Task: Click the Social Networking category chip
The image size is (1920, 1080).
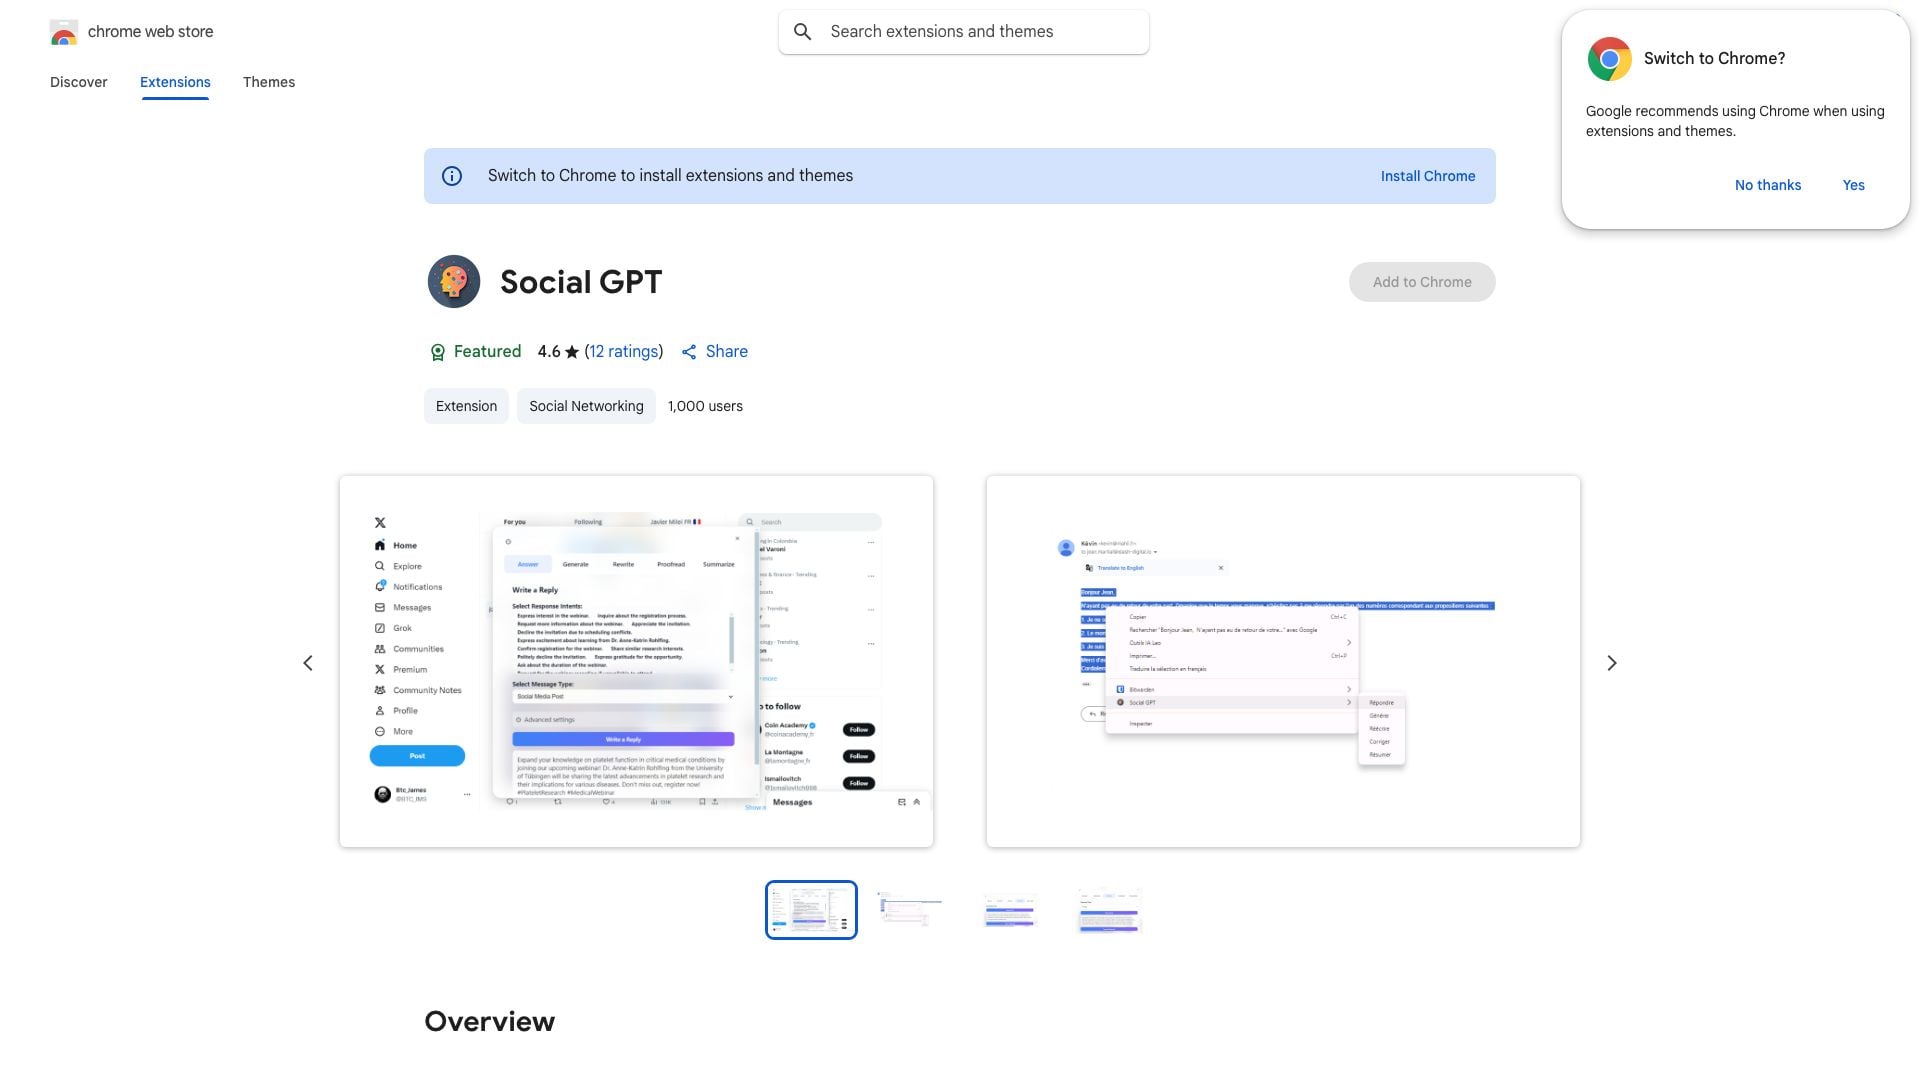Action: tap(586, 406)
